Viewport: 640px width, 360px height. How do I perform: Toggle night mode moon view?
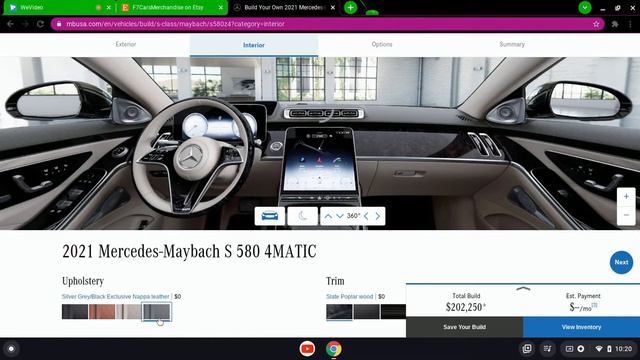302,216
